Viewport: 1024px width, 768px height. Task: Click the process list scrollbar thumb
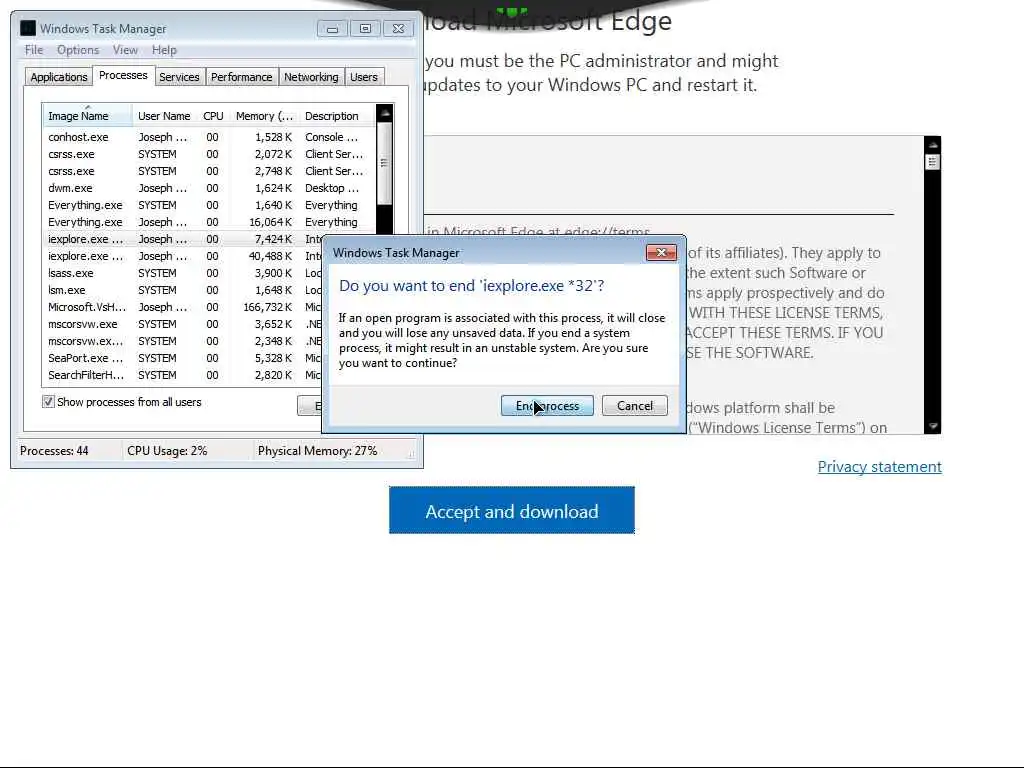coord(385,163)
